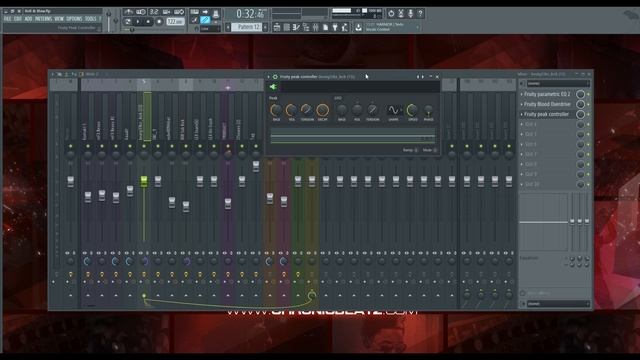640x360 pixels.
Task: Click the LFO SPEED knob
Action: tap(413, 110)
